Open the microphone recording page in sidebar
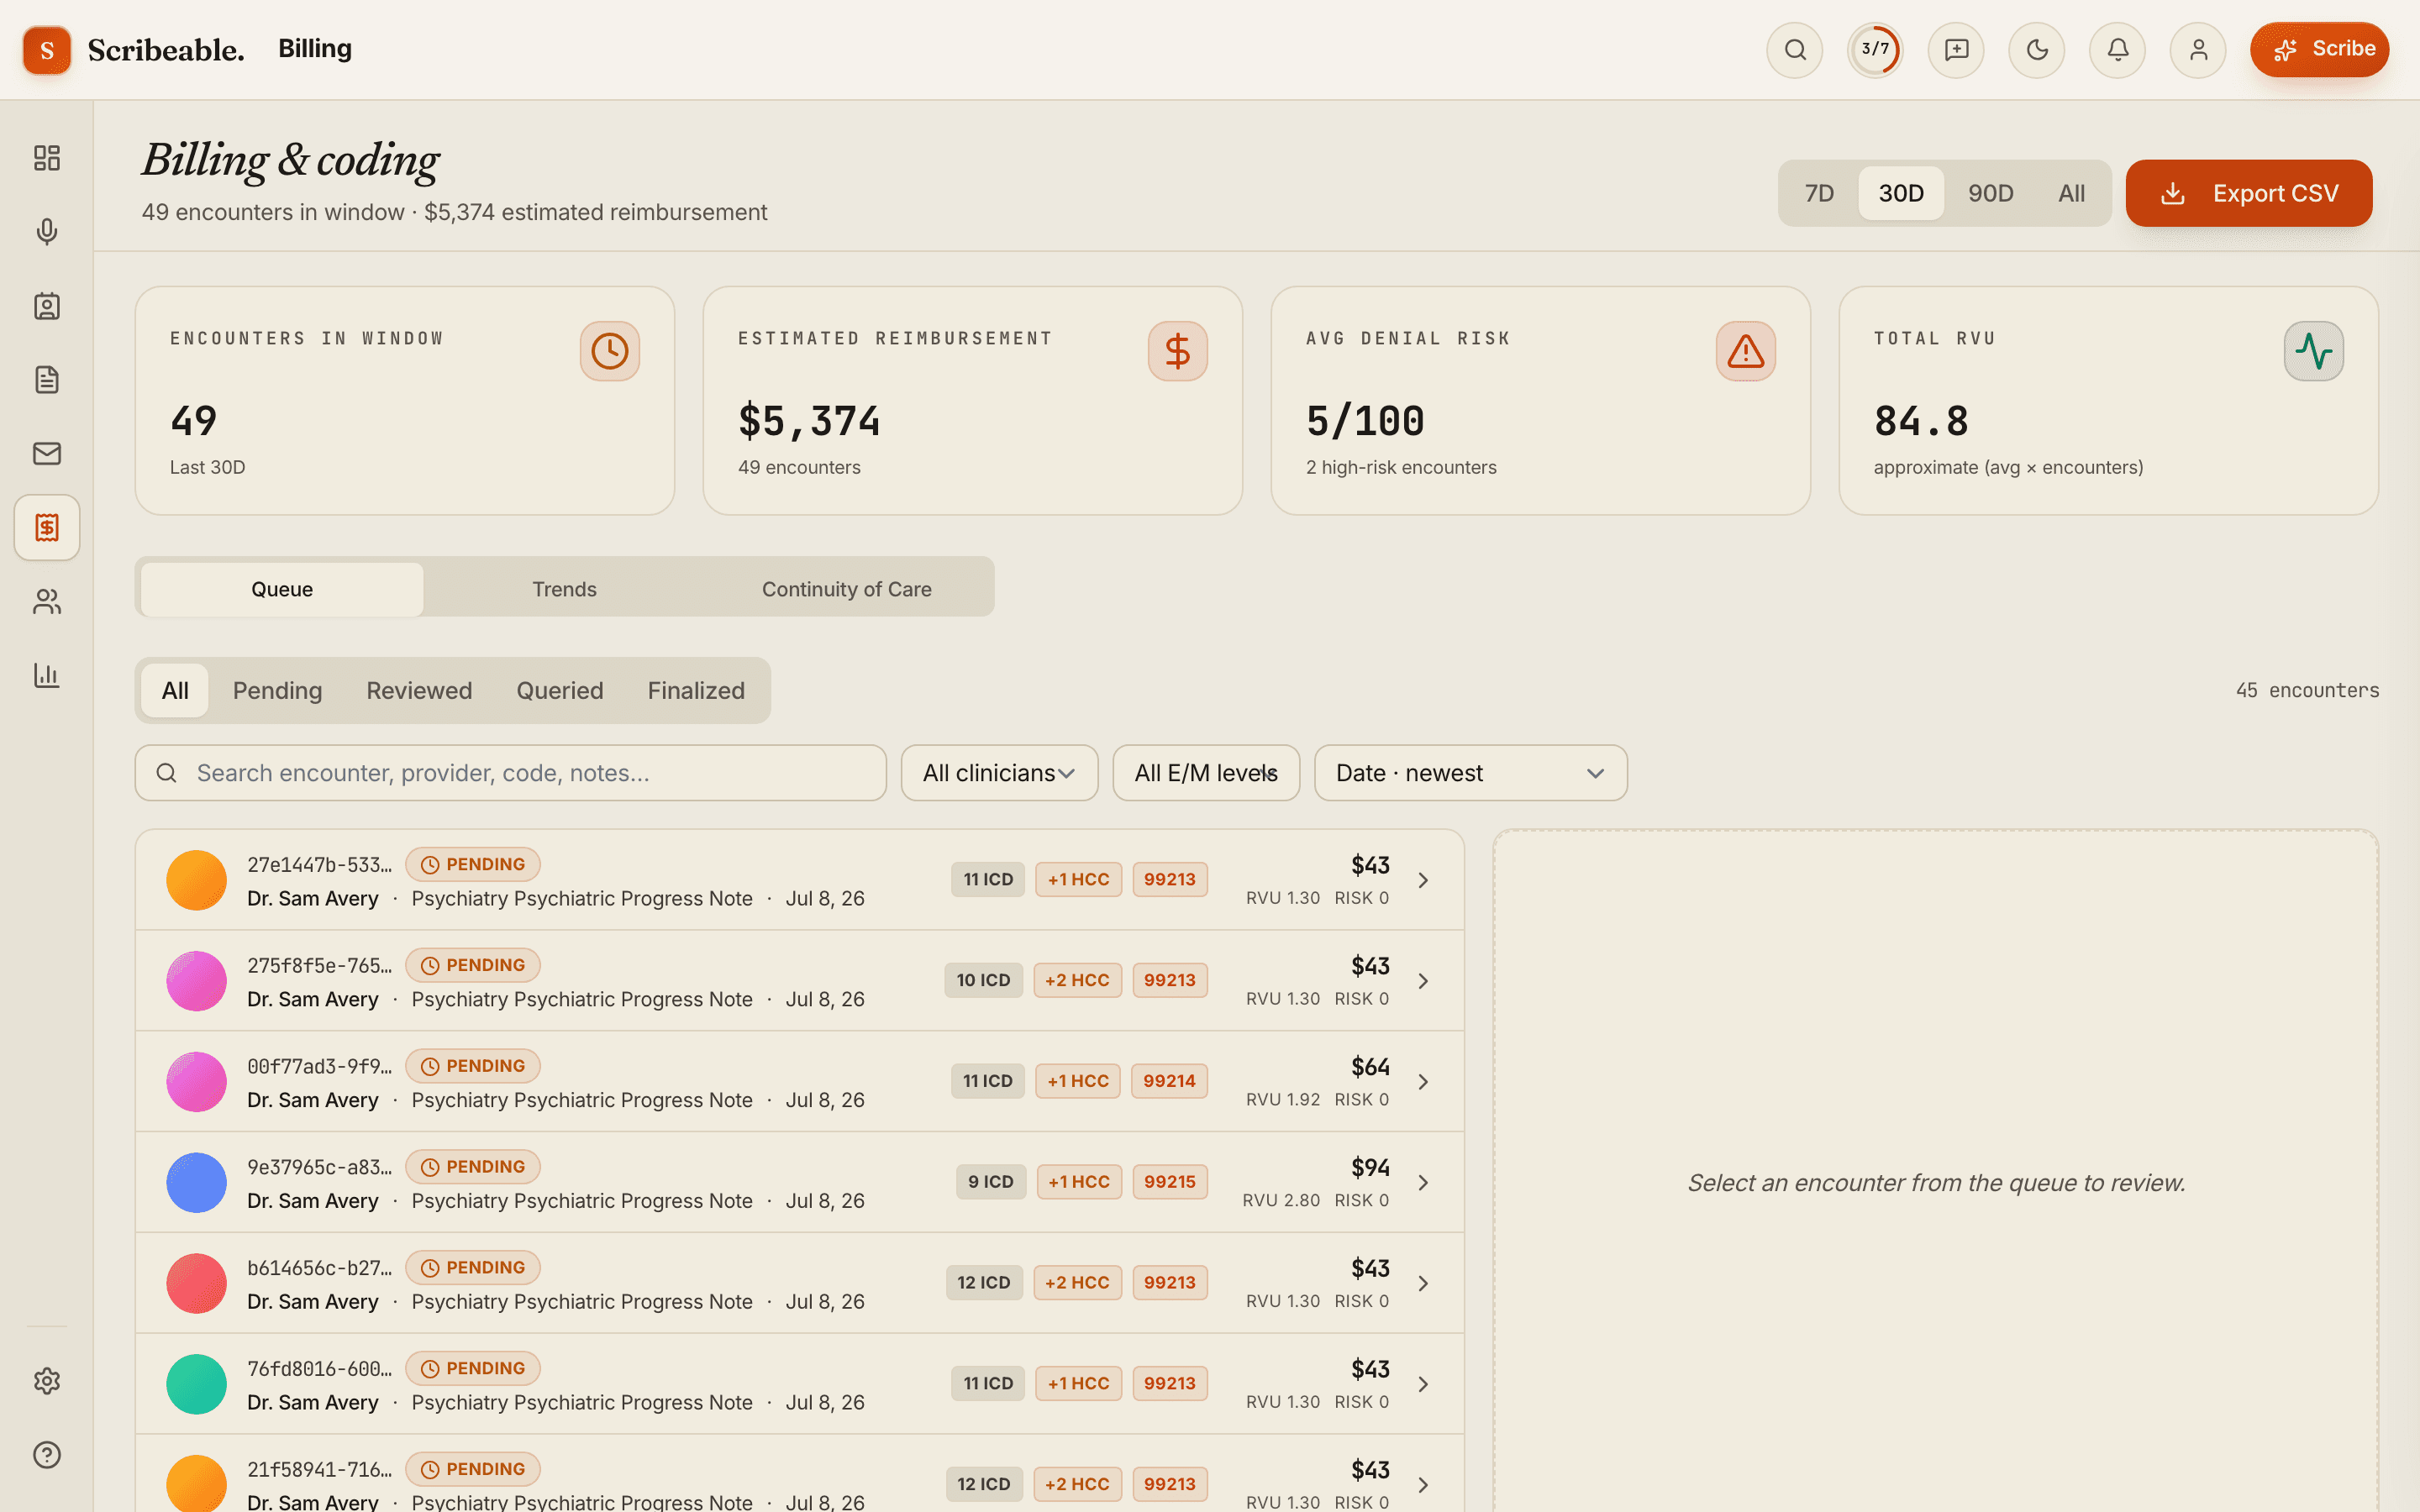 click(x=47, y=232)
